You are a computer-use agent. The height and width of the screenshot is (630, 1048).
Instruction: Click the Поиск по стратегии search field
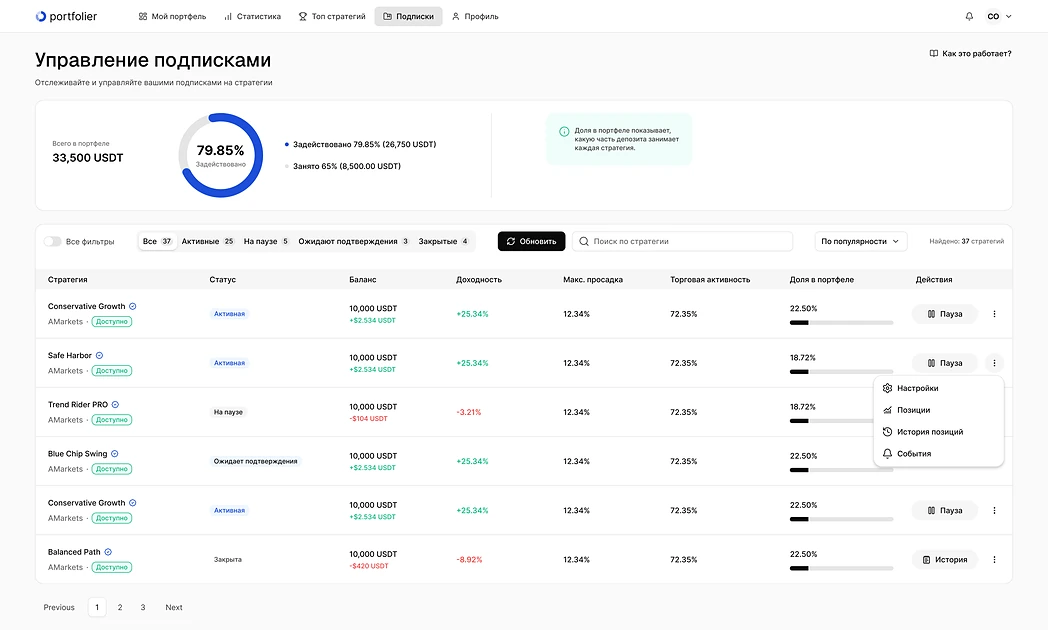[682, 241]
